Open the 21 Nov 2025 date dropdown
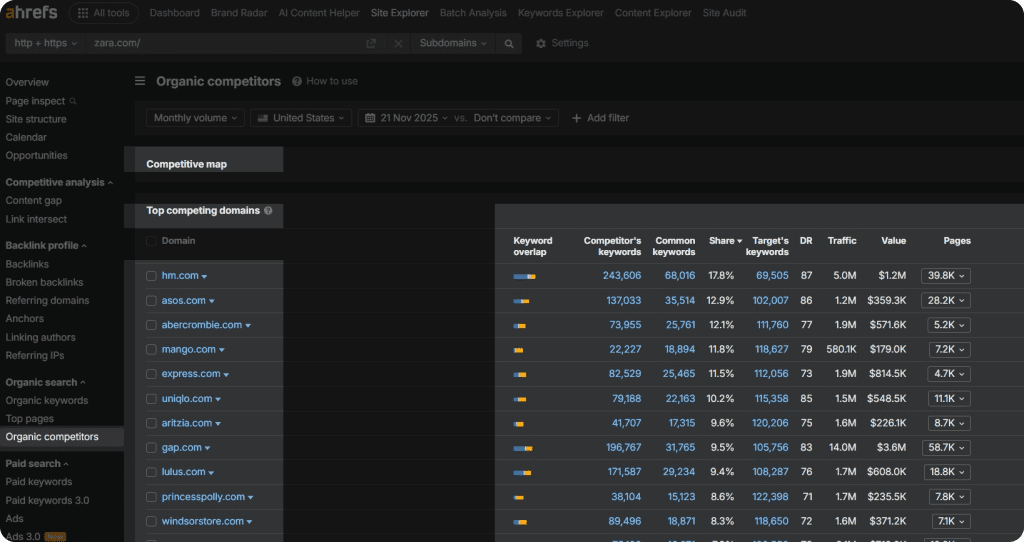Viewport: 1024px width, 542px height. point(407,118)
